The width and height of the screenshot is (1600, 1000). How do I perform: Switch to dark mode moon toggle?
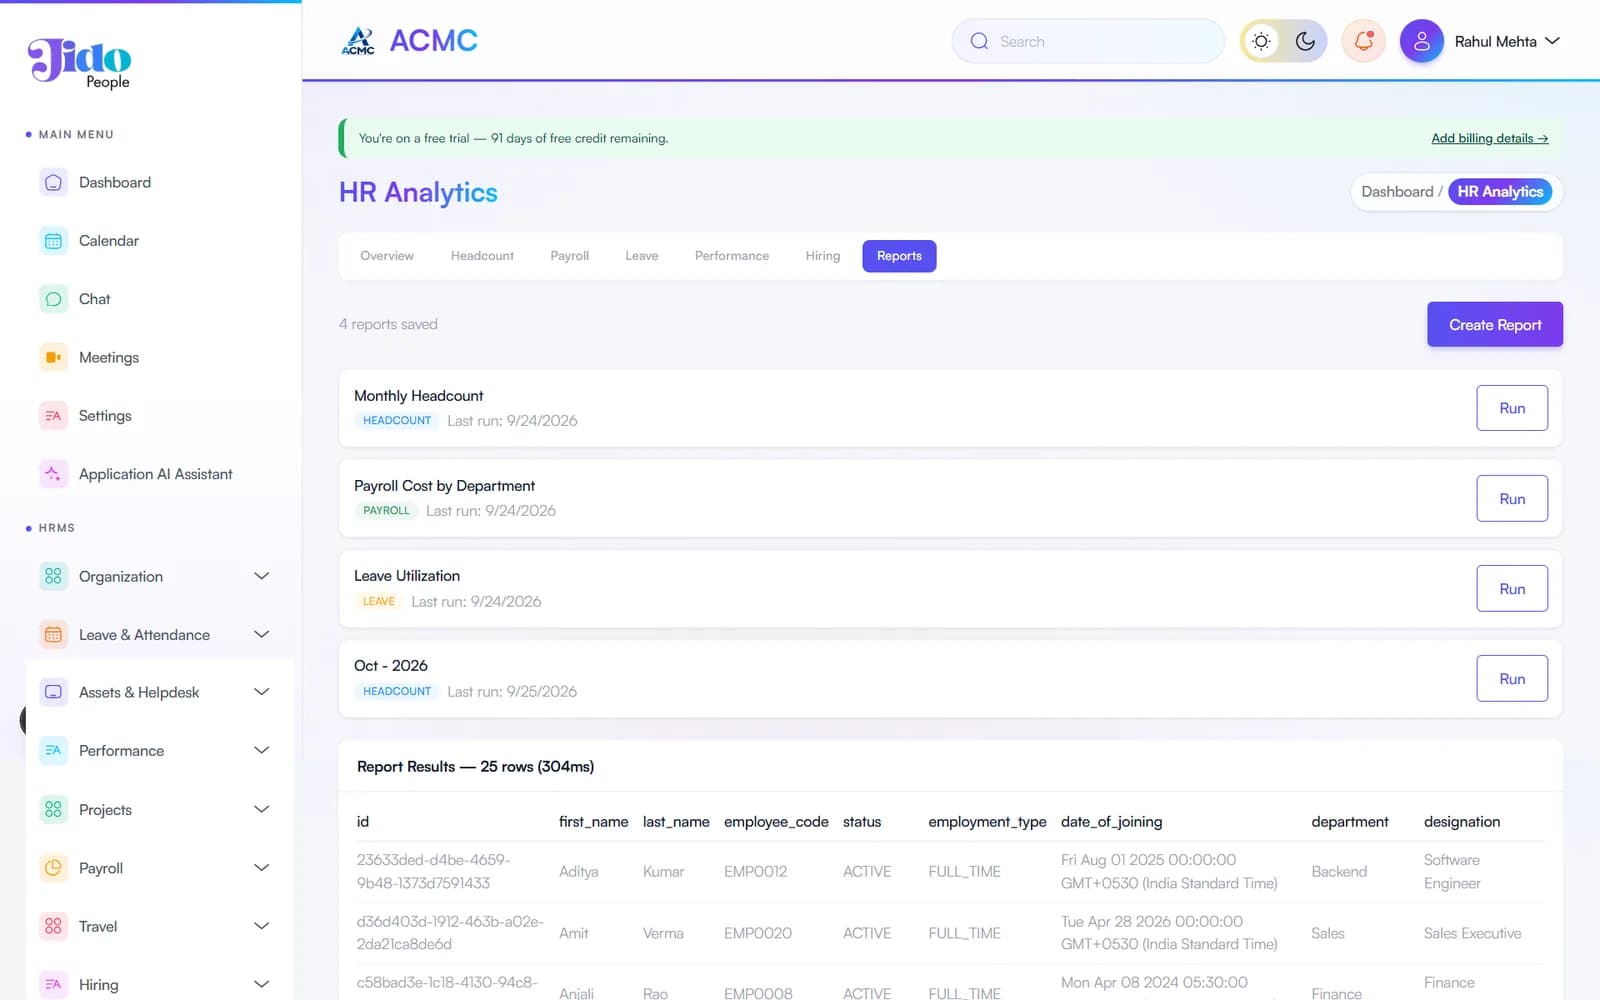click(x=1305, y=41)
